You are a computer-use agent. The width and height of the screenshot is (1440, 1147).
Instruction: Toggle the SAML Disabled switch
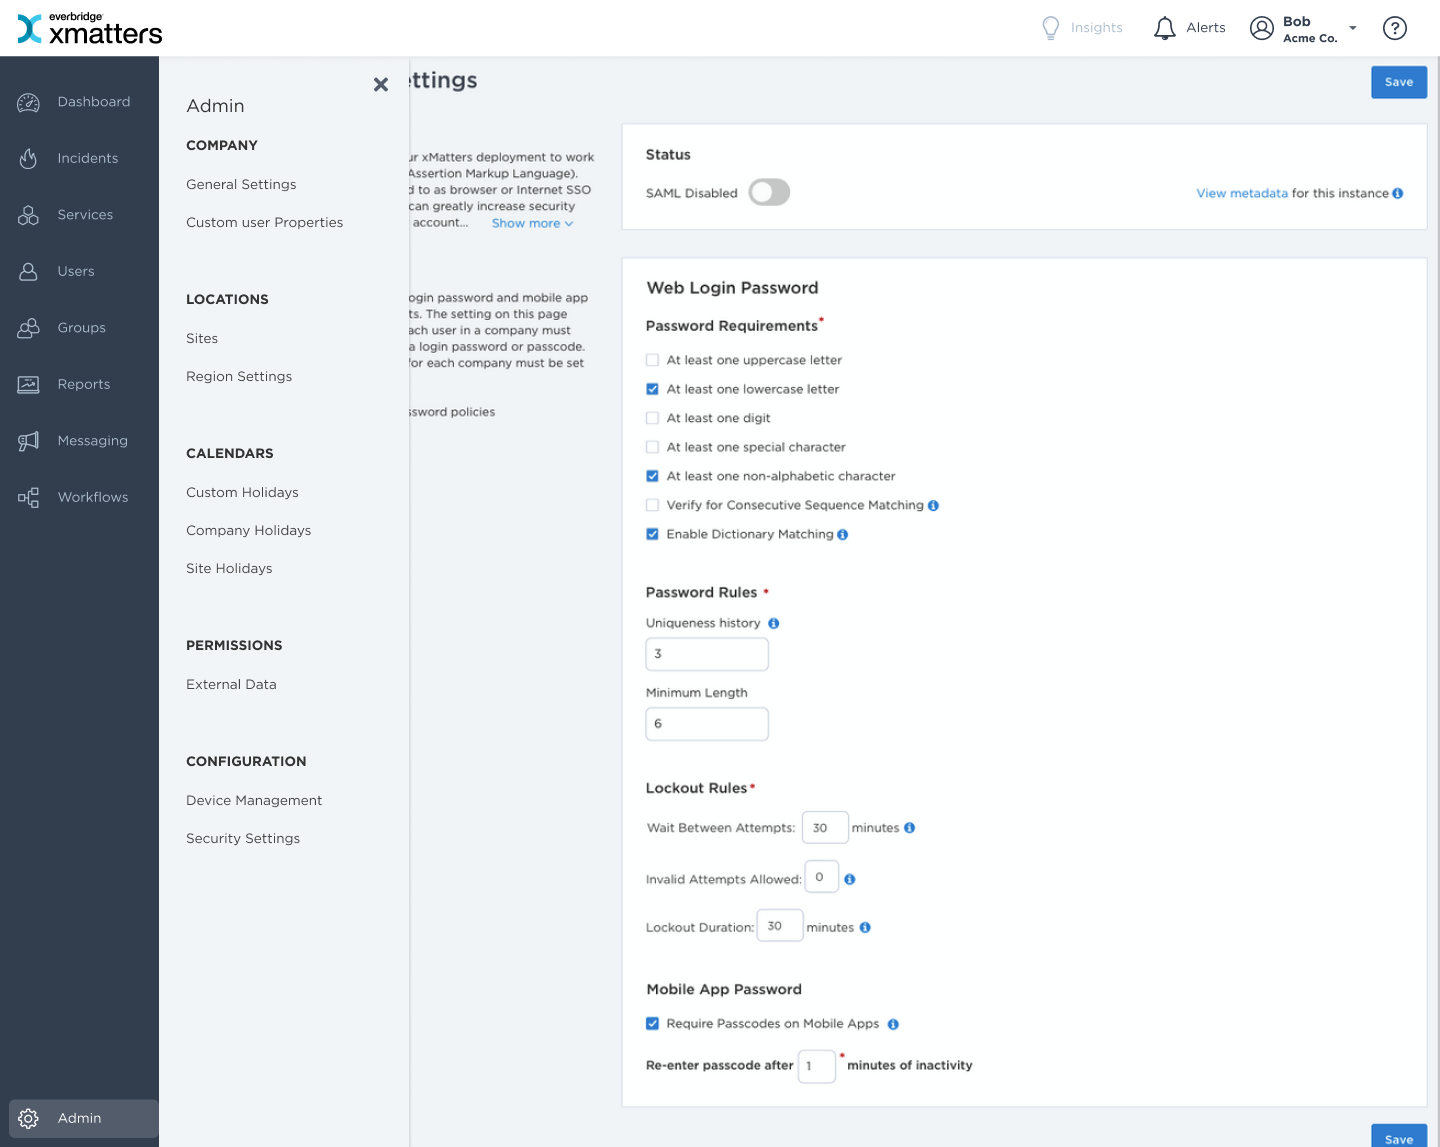(769, 192)
